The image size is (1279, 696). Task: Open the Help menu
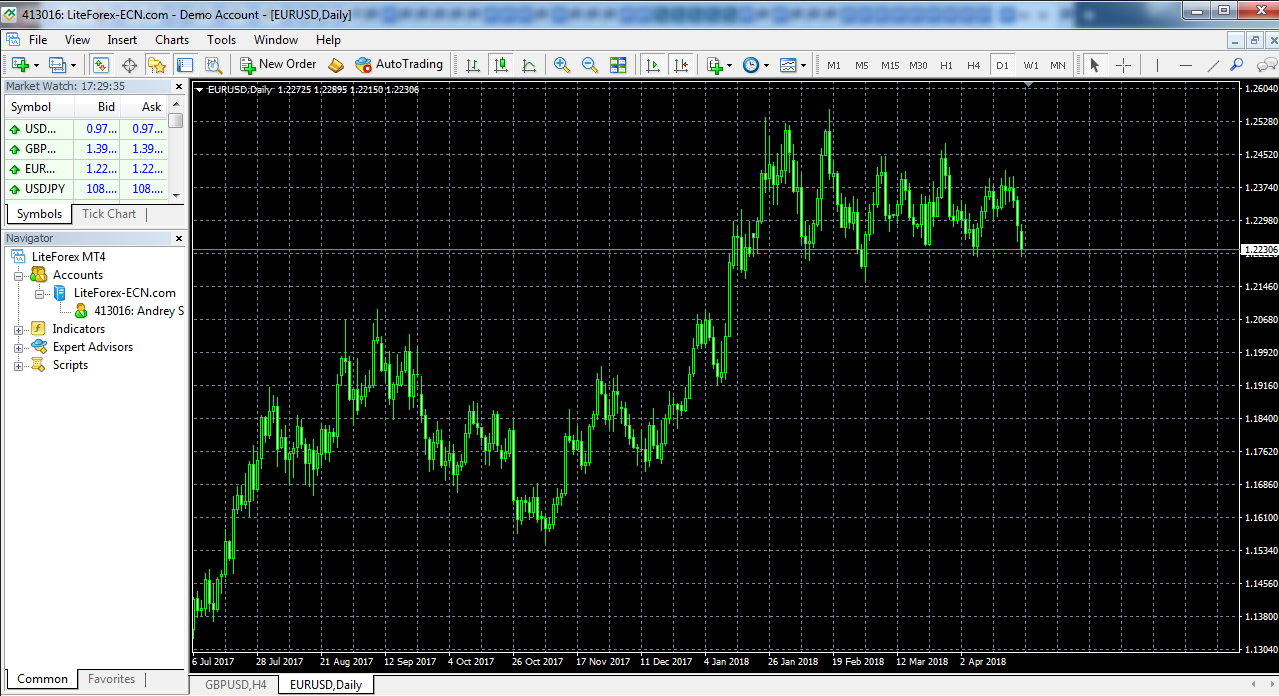point(328,40)
